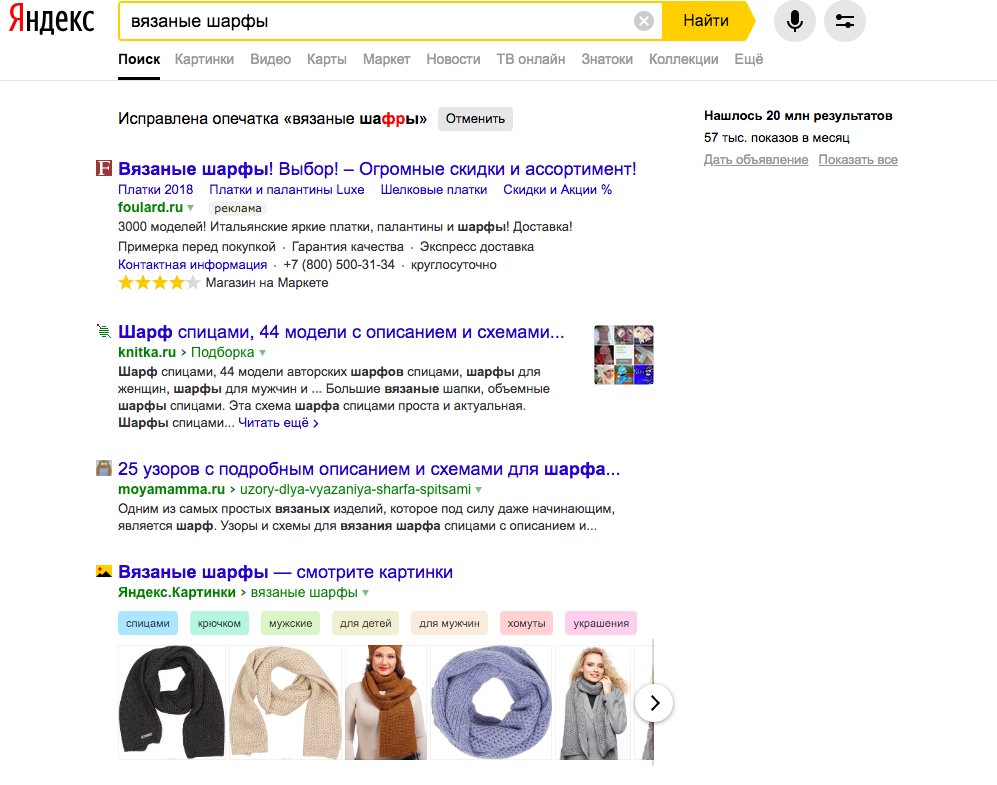Open the 25 узоров с подробным описанием result
The width and height of the screenshot is (997, 785).
[x=369, y=469]
